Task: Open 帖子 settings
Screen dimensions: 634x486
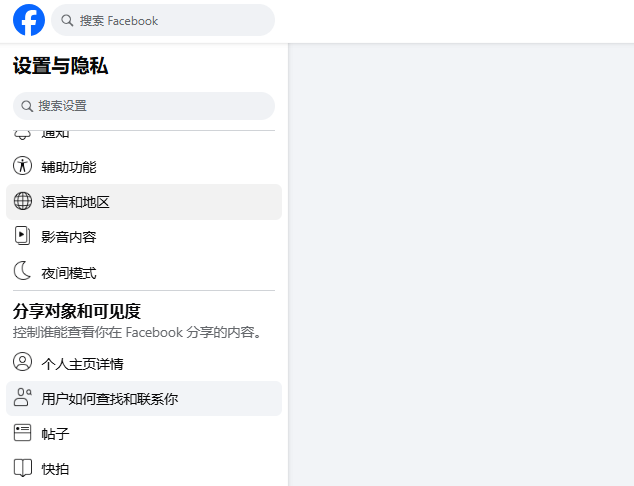Action: coord(144,434)
